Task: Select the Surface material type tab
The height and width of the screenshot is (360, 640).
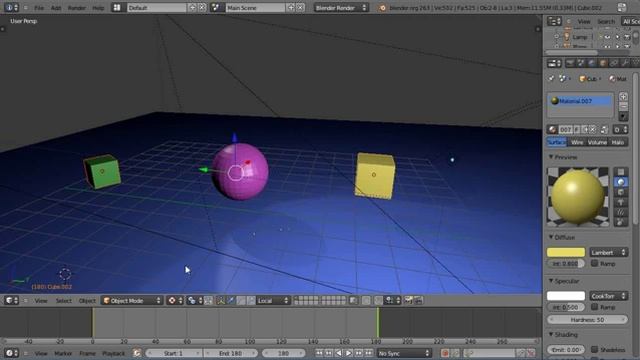Action: pyautogui.click(x=557, y=142)
